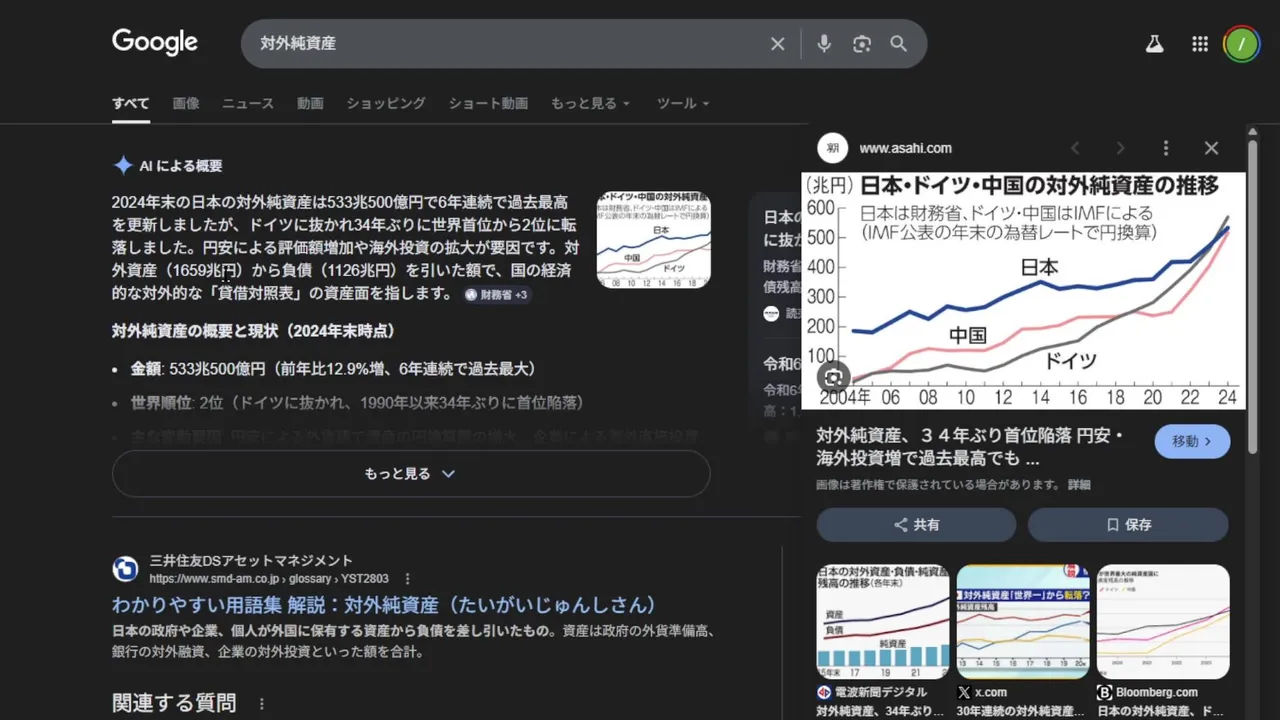This screenshot has height=720, width=1280.
Task: Click title 対外純資産、３４年ぶり首位陥落
Action: (970, 448)
